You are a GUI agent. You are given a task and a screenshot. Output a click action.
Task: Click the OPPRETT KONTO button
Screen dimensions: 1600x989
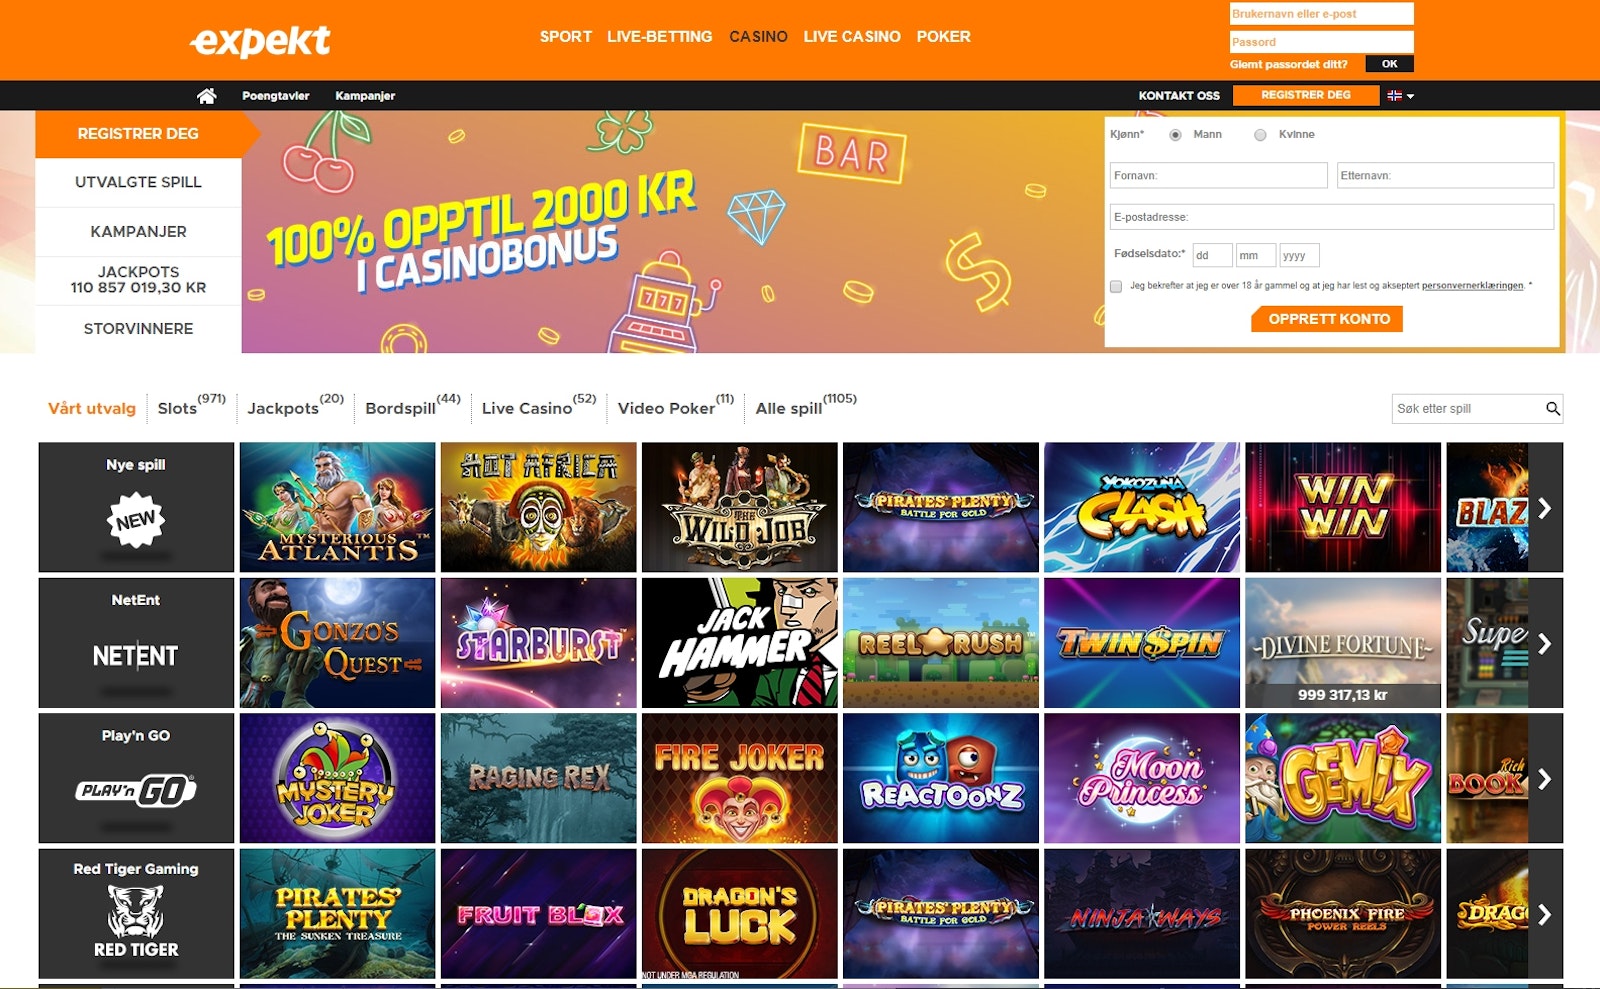[1327, 319]
